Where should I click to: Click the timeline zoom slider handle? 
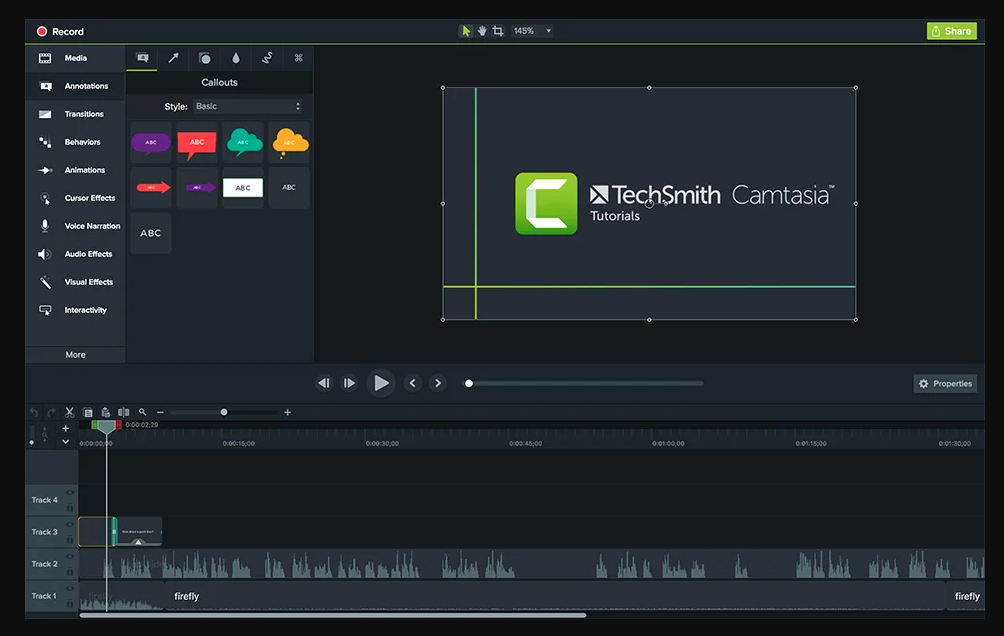point(224,412)
